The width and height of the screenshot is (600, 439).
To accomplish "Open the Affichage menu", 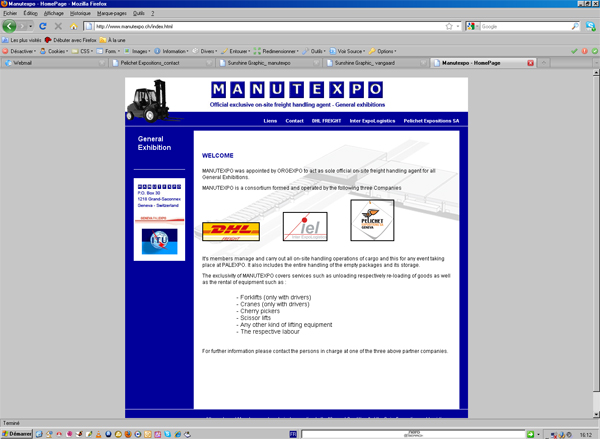I will (54, 13).
